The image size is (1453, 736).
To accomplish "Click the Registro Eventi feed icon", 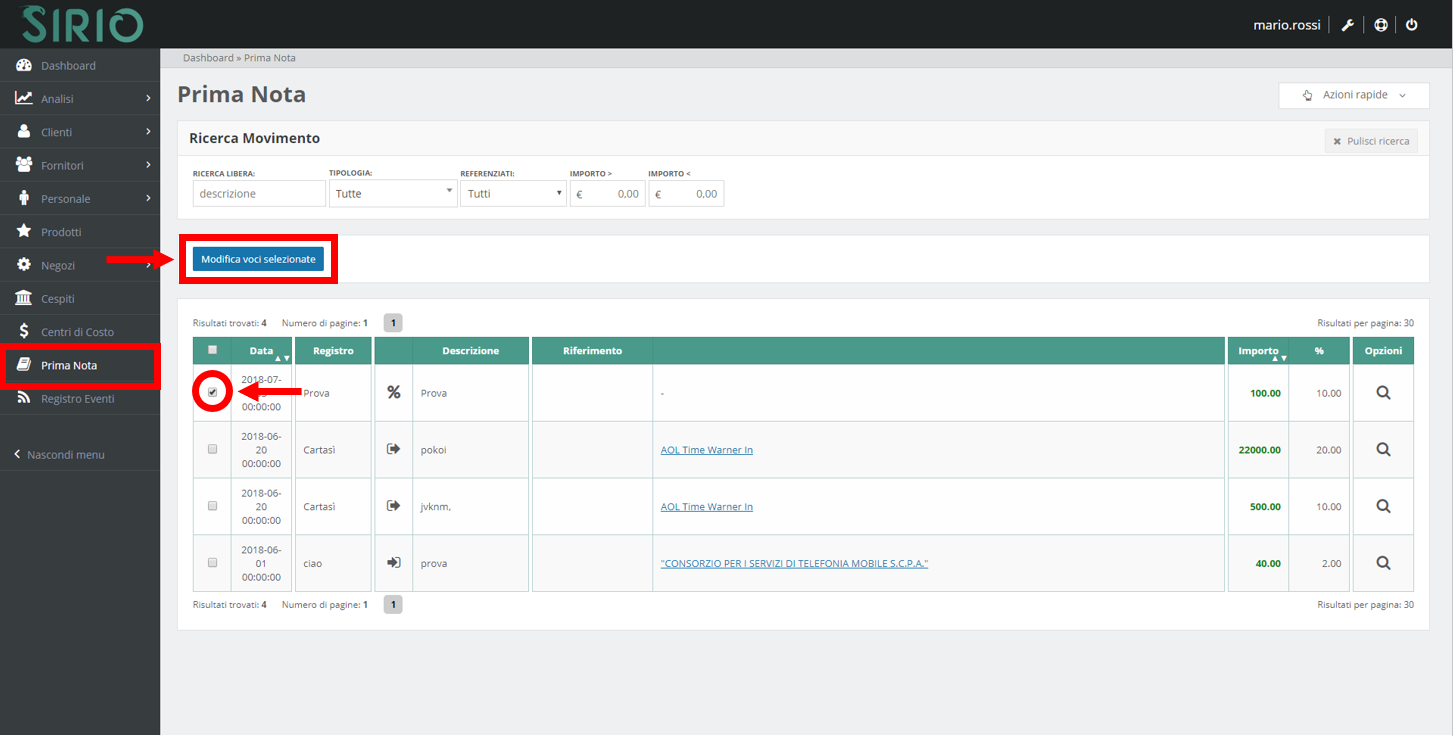I will tap(24, 399).
